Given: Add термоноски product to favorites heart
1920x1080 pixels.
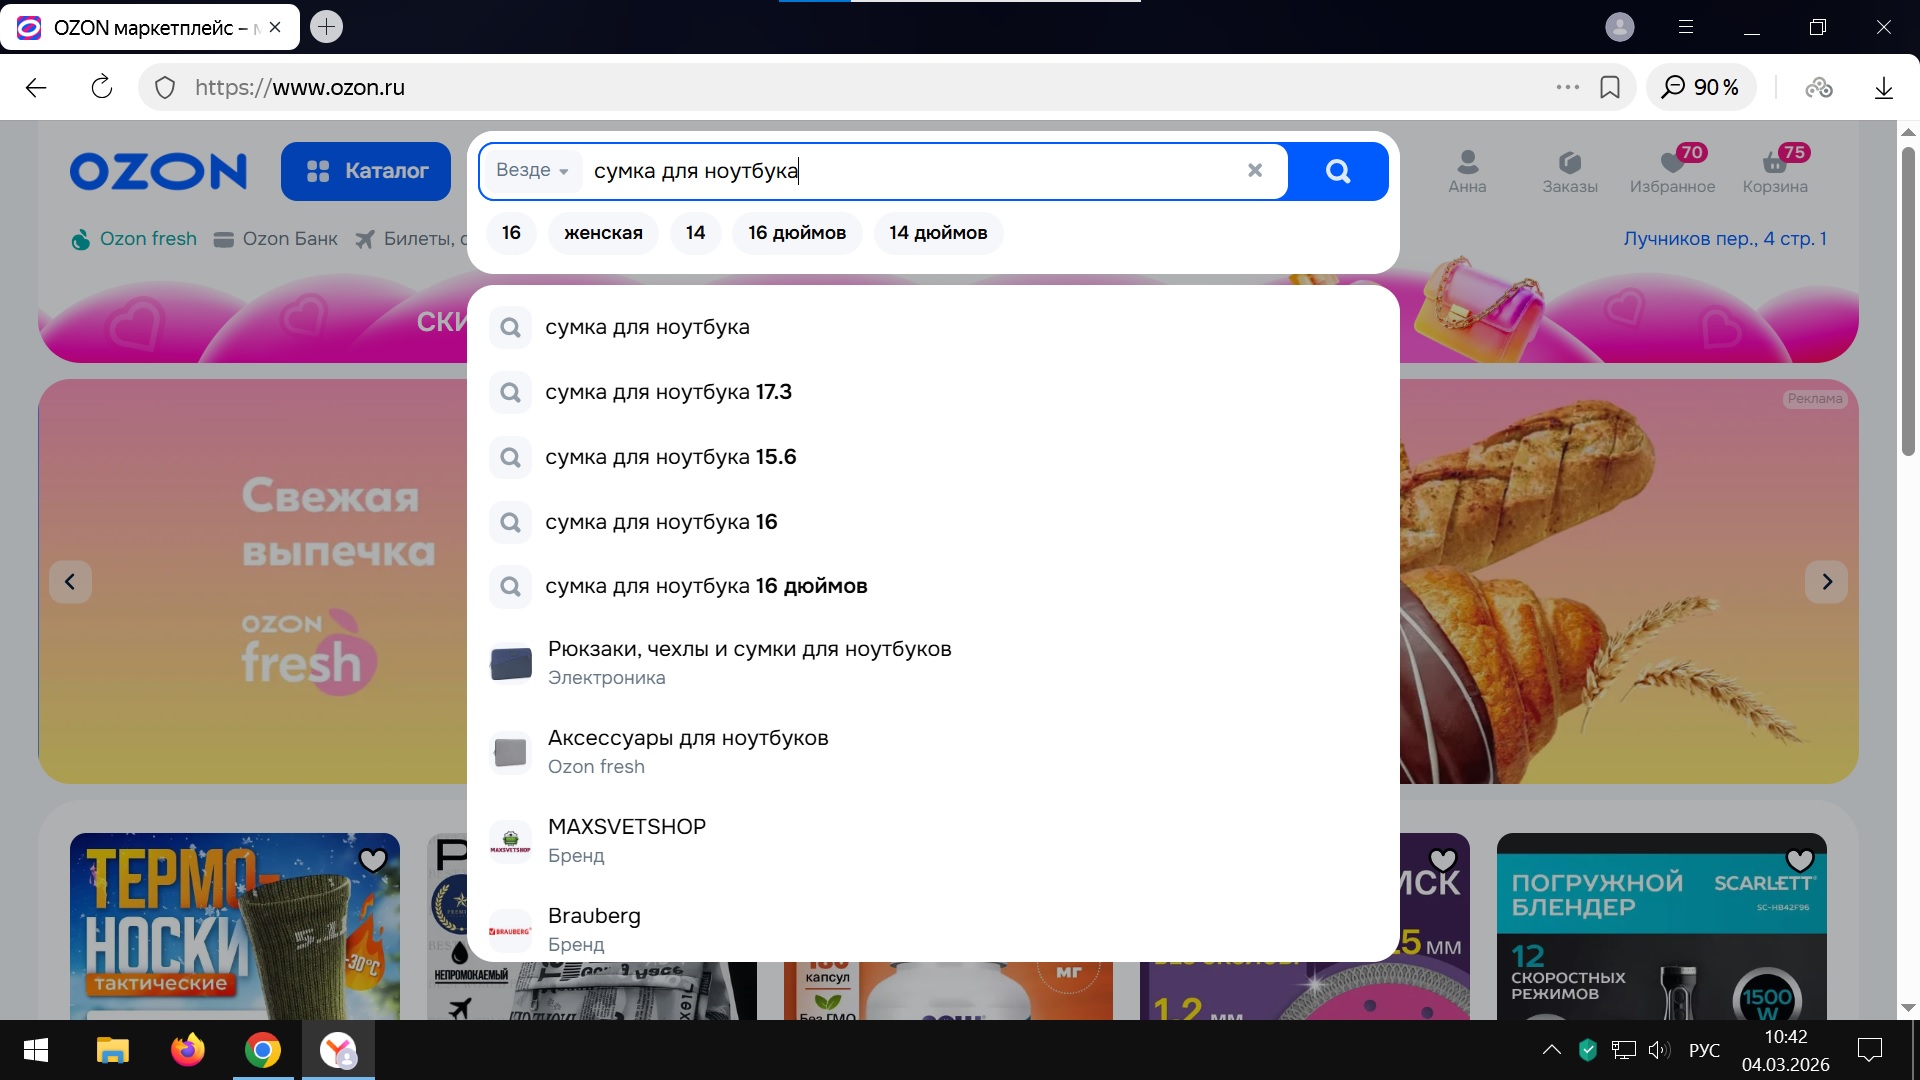Looking at the screenshot, I should (x=373, y=860).
